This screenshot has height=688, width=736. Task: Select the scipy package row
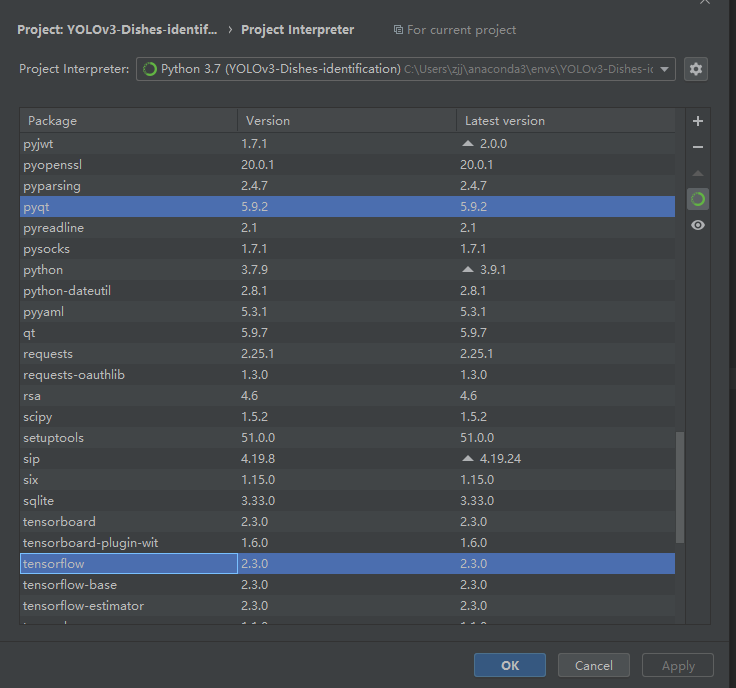(347, 417)
